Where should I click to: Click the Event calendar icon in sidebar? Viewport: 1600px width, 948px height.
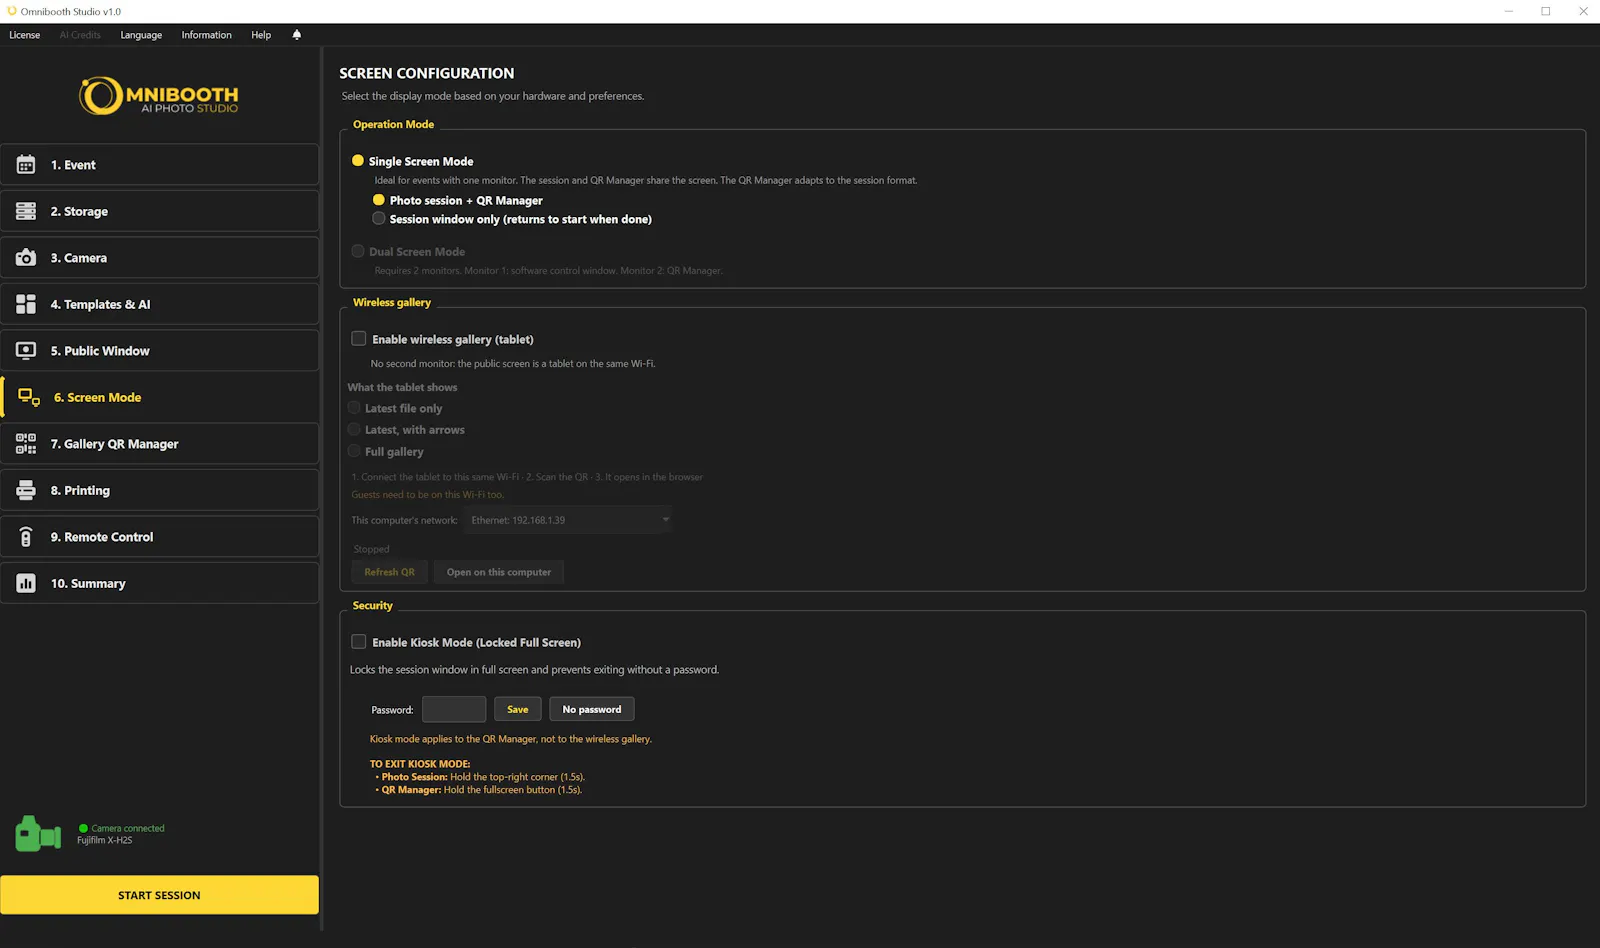coord(26,165)
